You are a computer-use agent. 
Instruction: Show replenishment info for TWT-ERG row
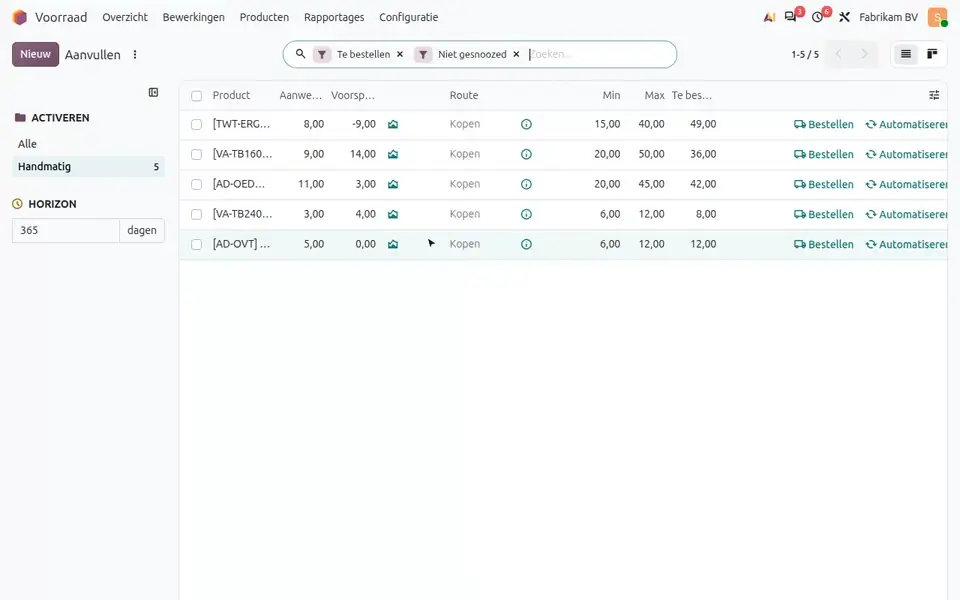coord(526,124)
